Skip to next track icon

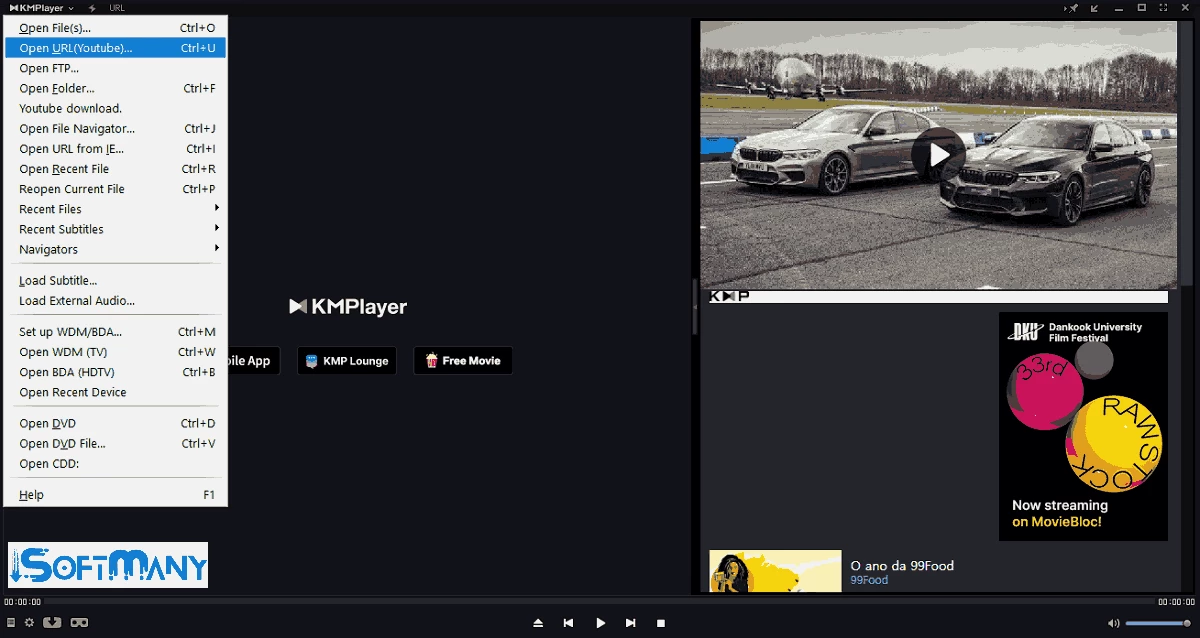630,623
